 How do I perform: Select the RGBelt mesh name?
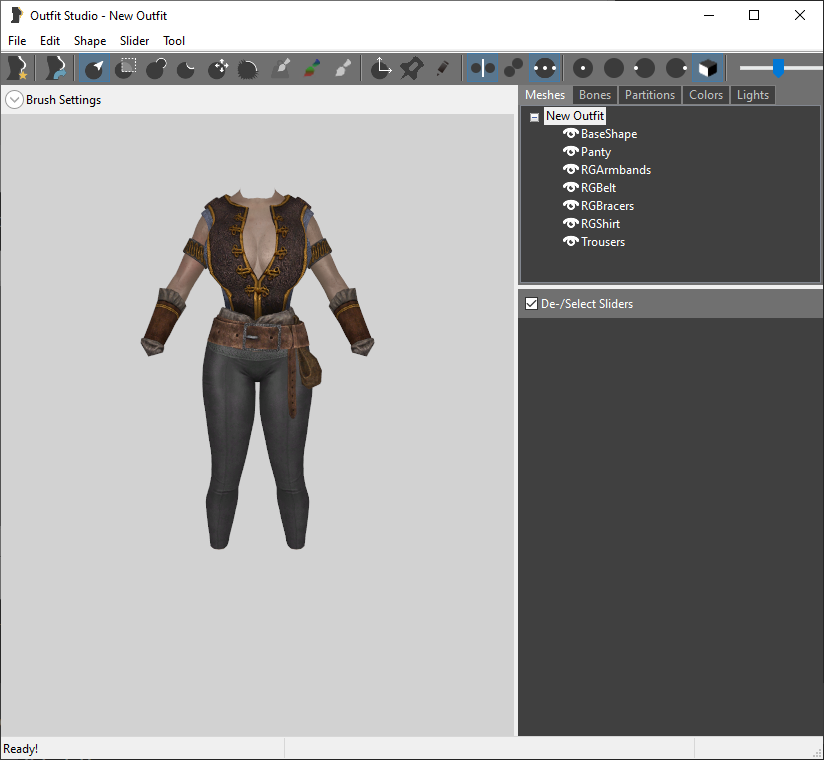[599, 188]
